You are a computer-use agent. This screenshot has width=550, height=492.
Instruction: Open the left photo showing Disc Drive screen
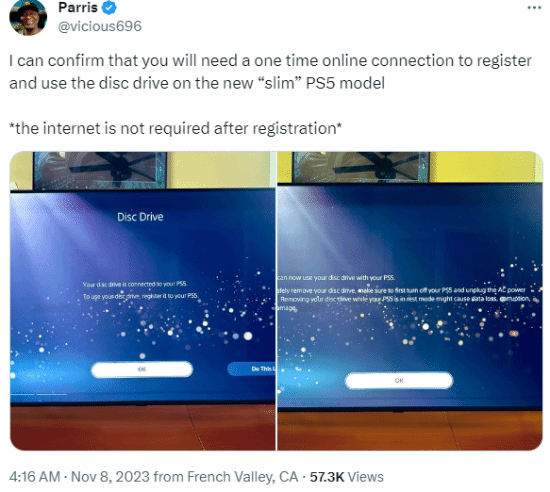click(x=143, y=301)
